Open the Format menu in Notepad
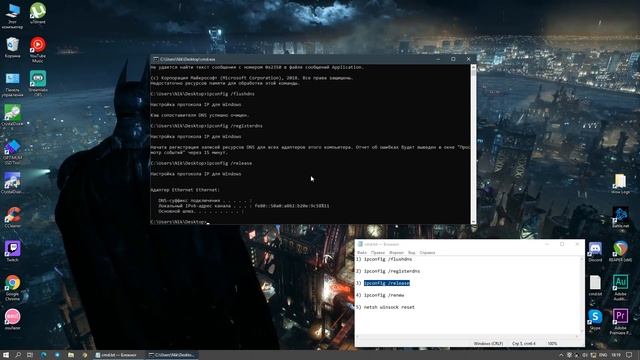This screenshot has height=360, width=640. coord(396,253)
